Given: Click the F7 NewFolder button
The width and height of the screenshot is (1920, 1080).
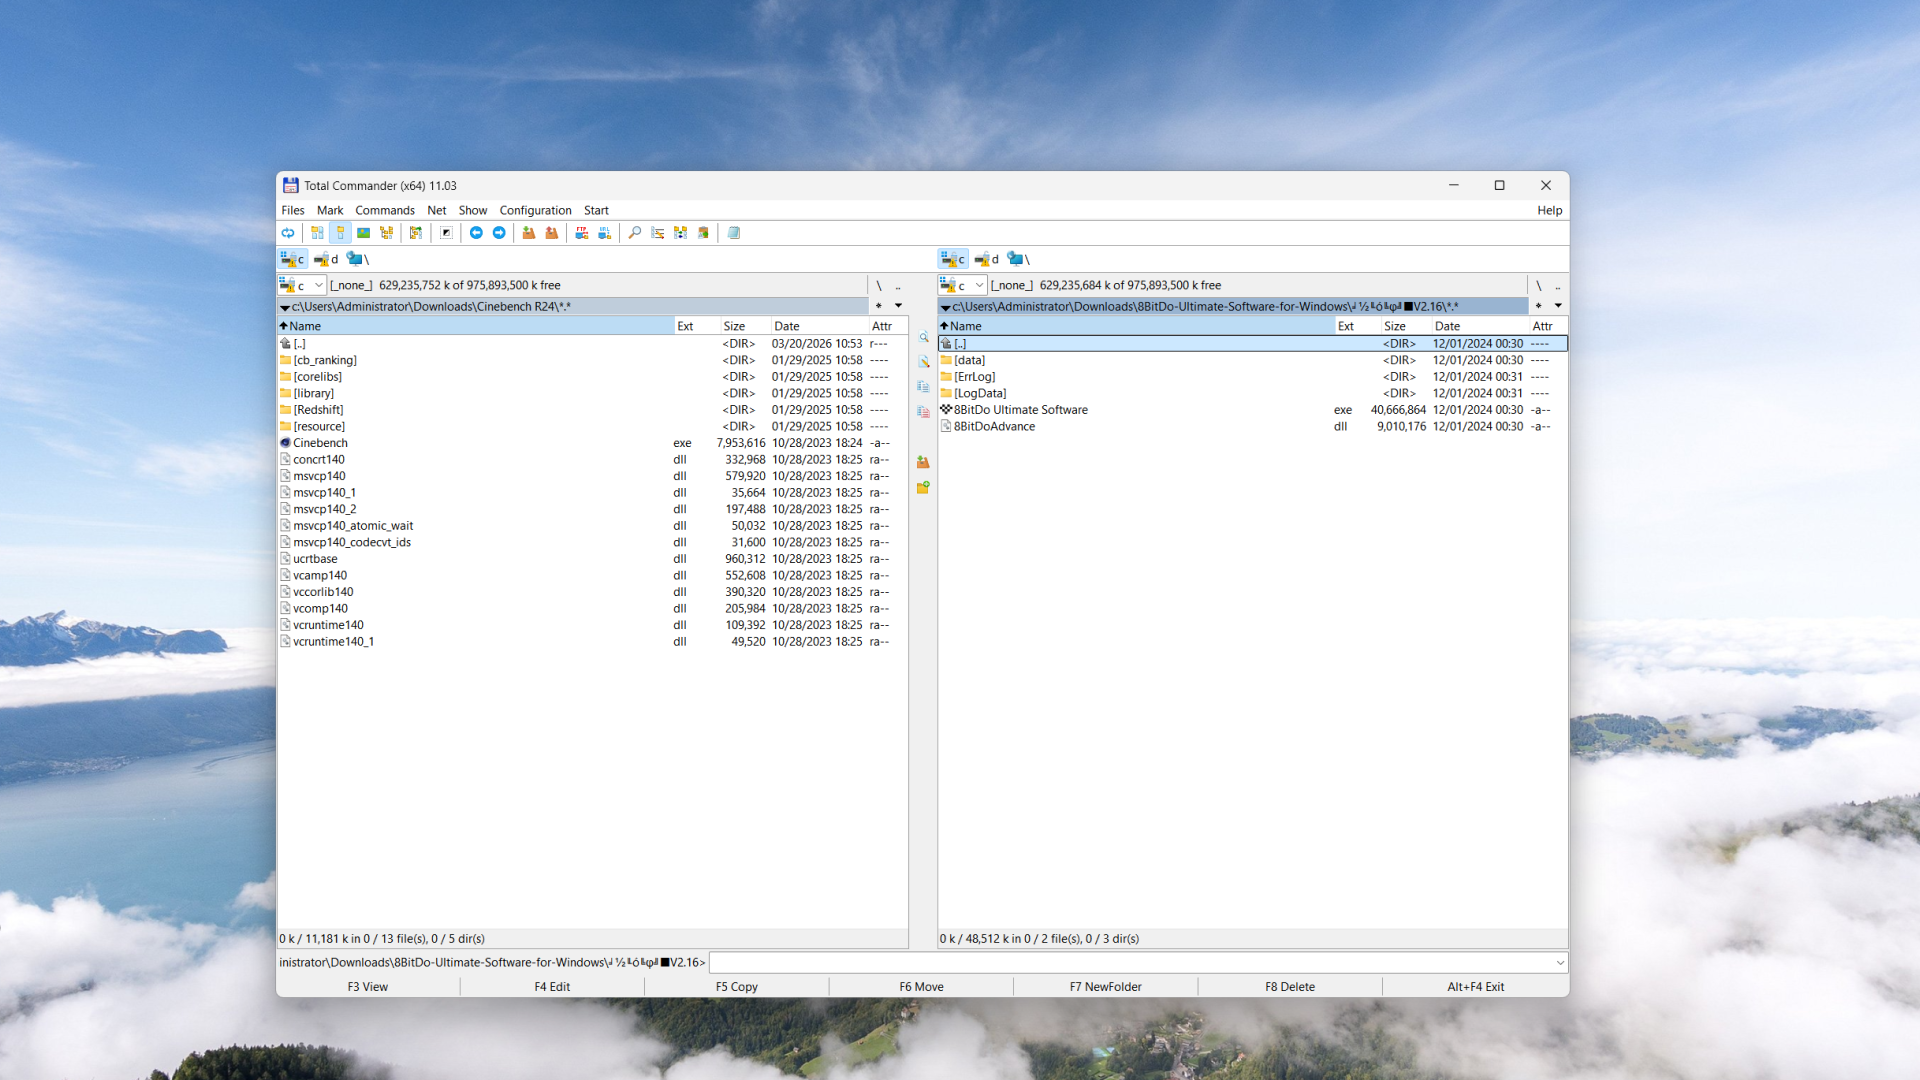Looking at the screenshot, I should coord(1105,986).
